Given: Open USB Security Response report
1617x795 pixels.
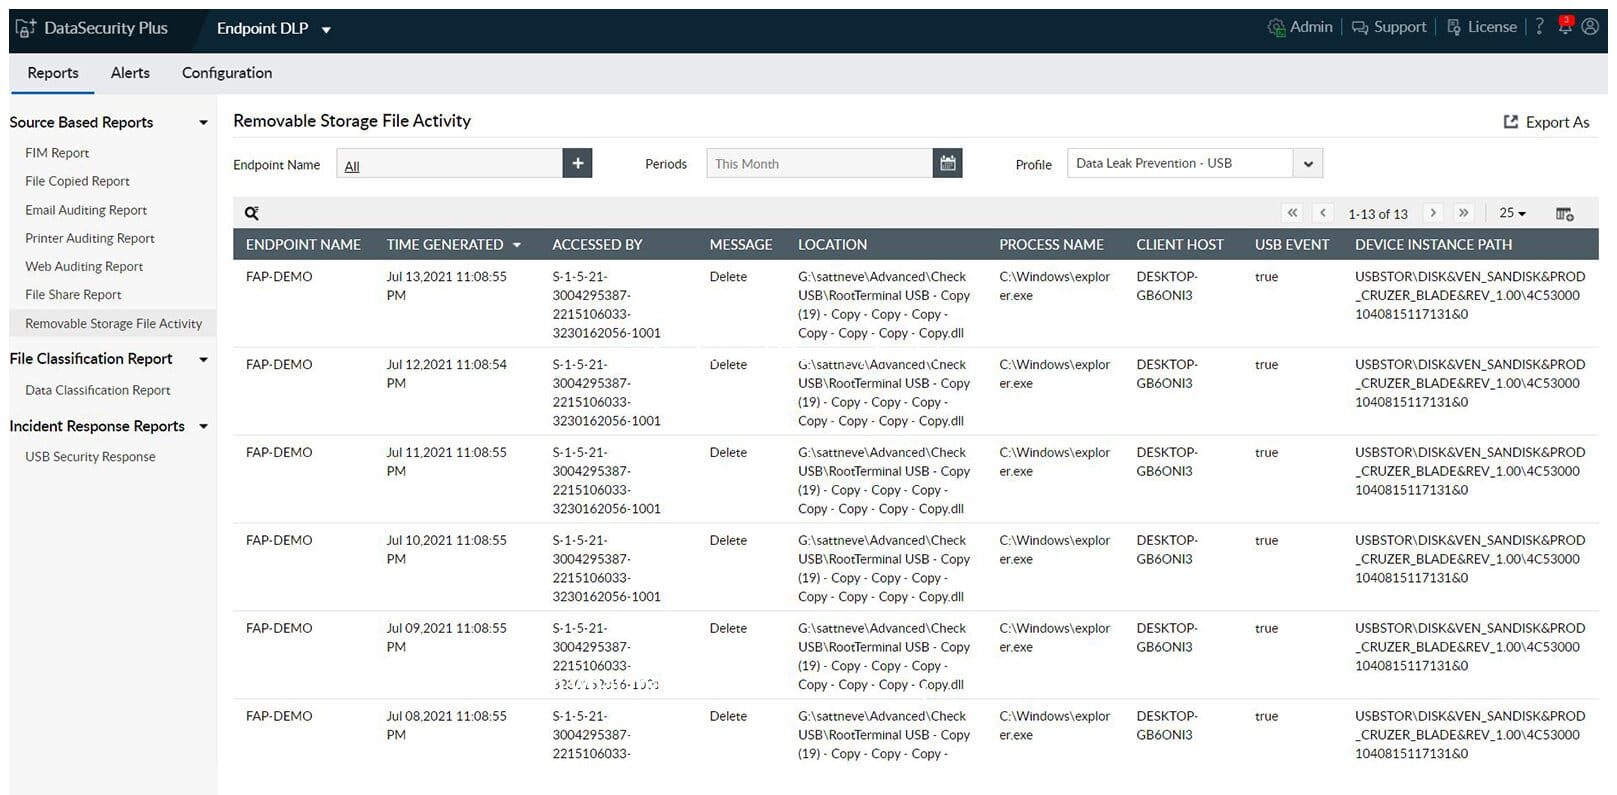Looking at the screenshot, I should tap(90, 457).
